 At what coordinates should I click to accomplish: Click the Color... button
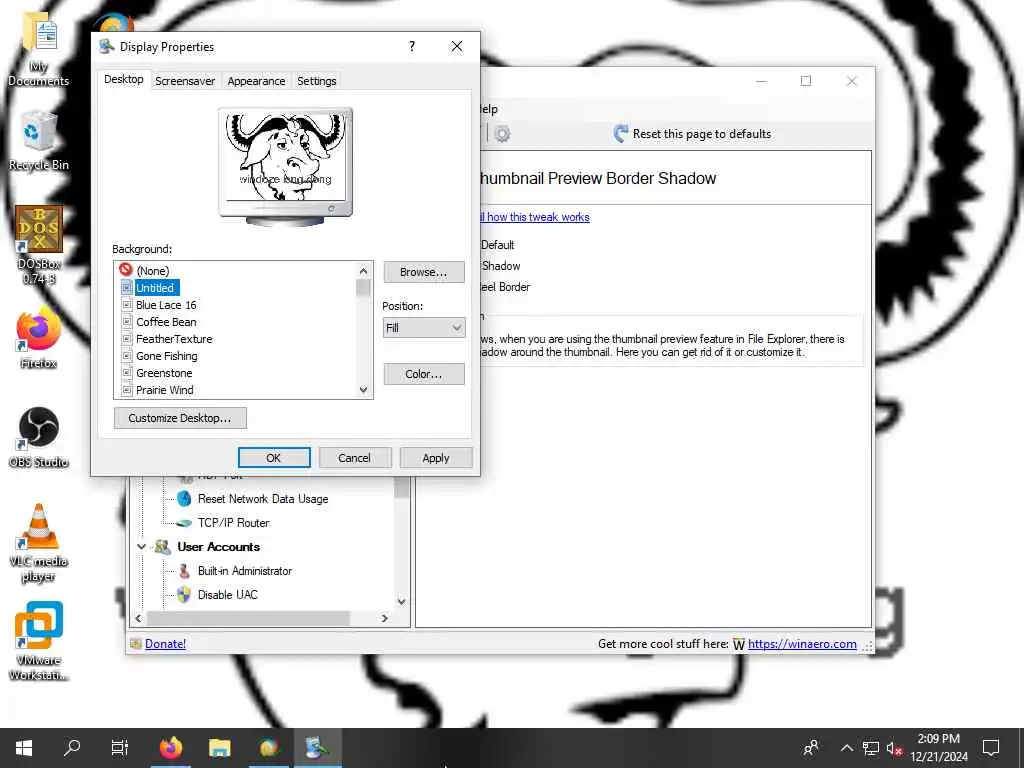point(424,374)
